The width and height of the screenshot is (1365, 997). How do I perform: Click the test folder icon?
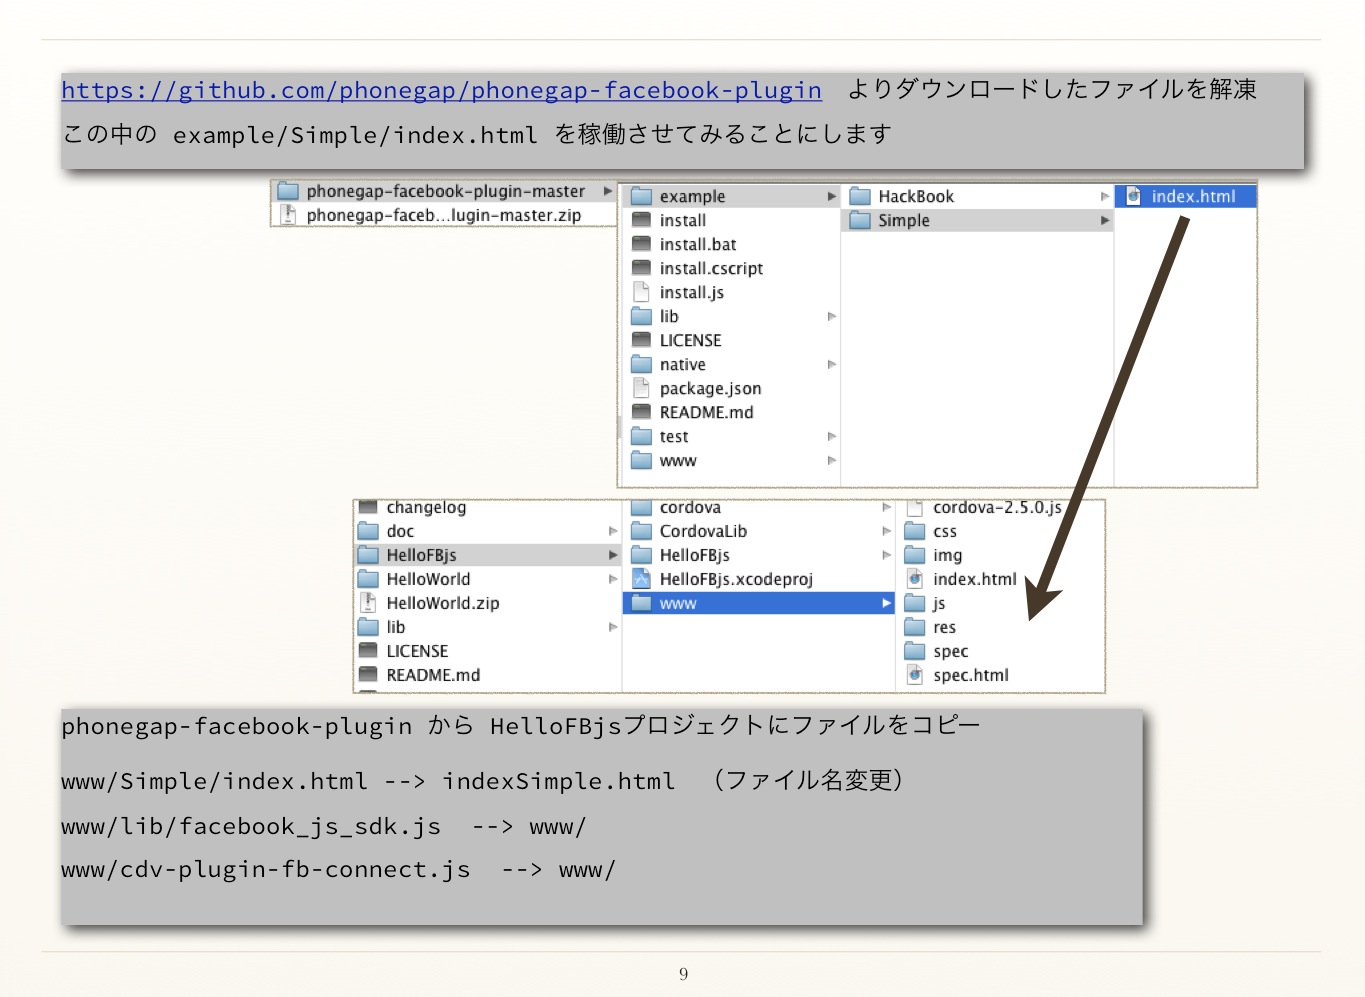click(x=642, y=436)
